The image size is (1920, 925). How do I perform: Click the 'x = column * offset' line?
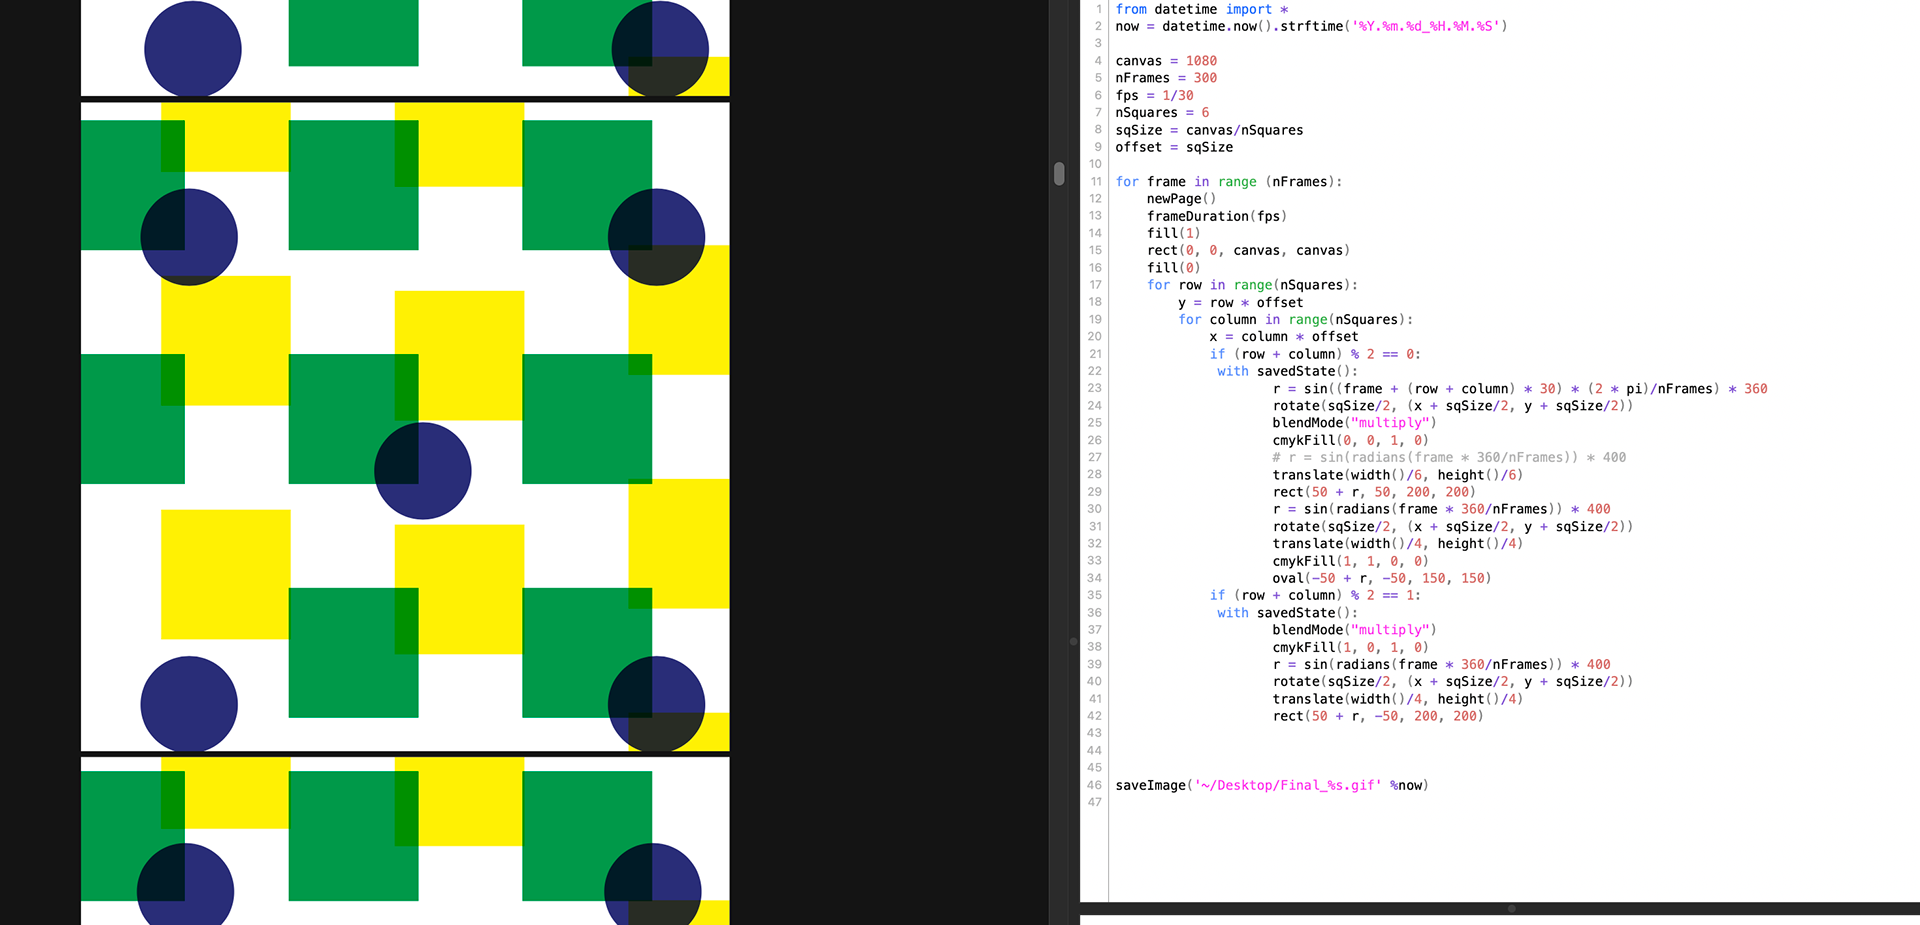[1284, 337]
